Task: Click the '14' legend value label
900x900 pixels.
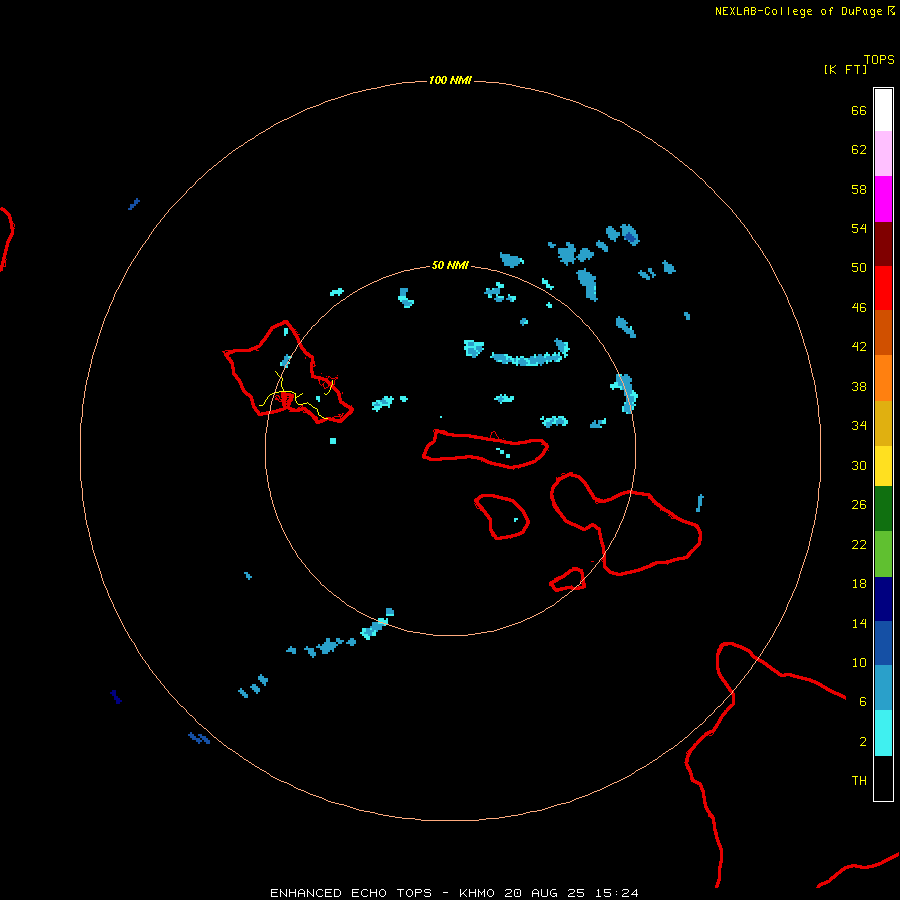Action: click(x=859, y=623)
